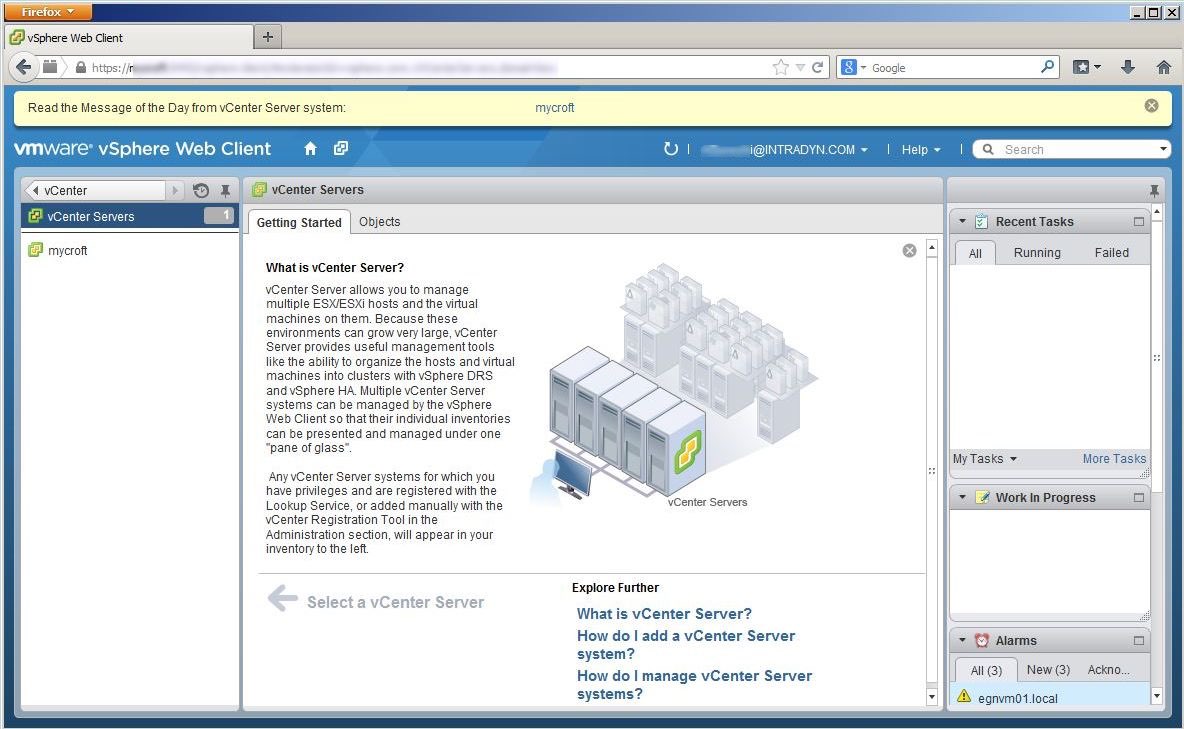
Task: Click the new window icon beside home
Action: (341, 149)
